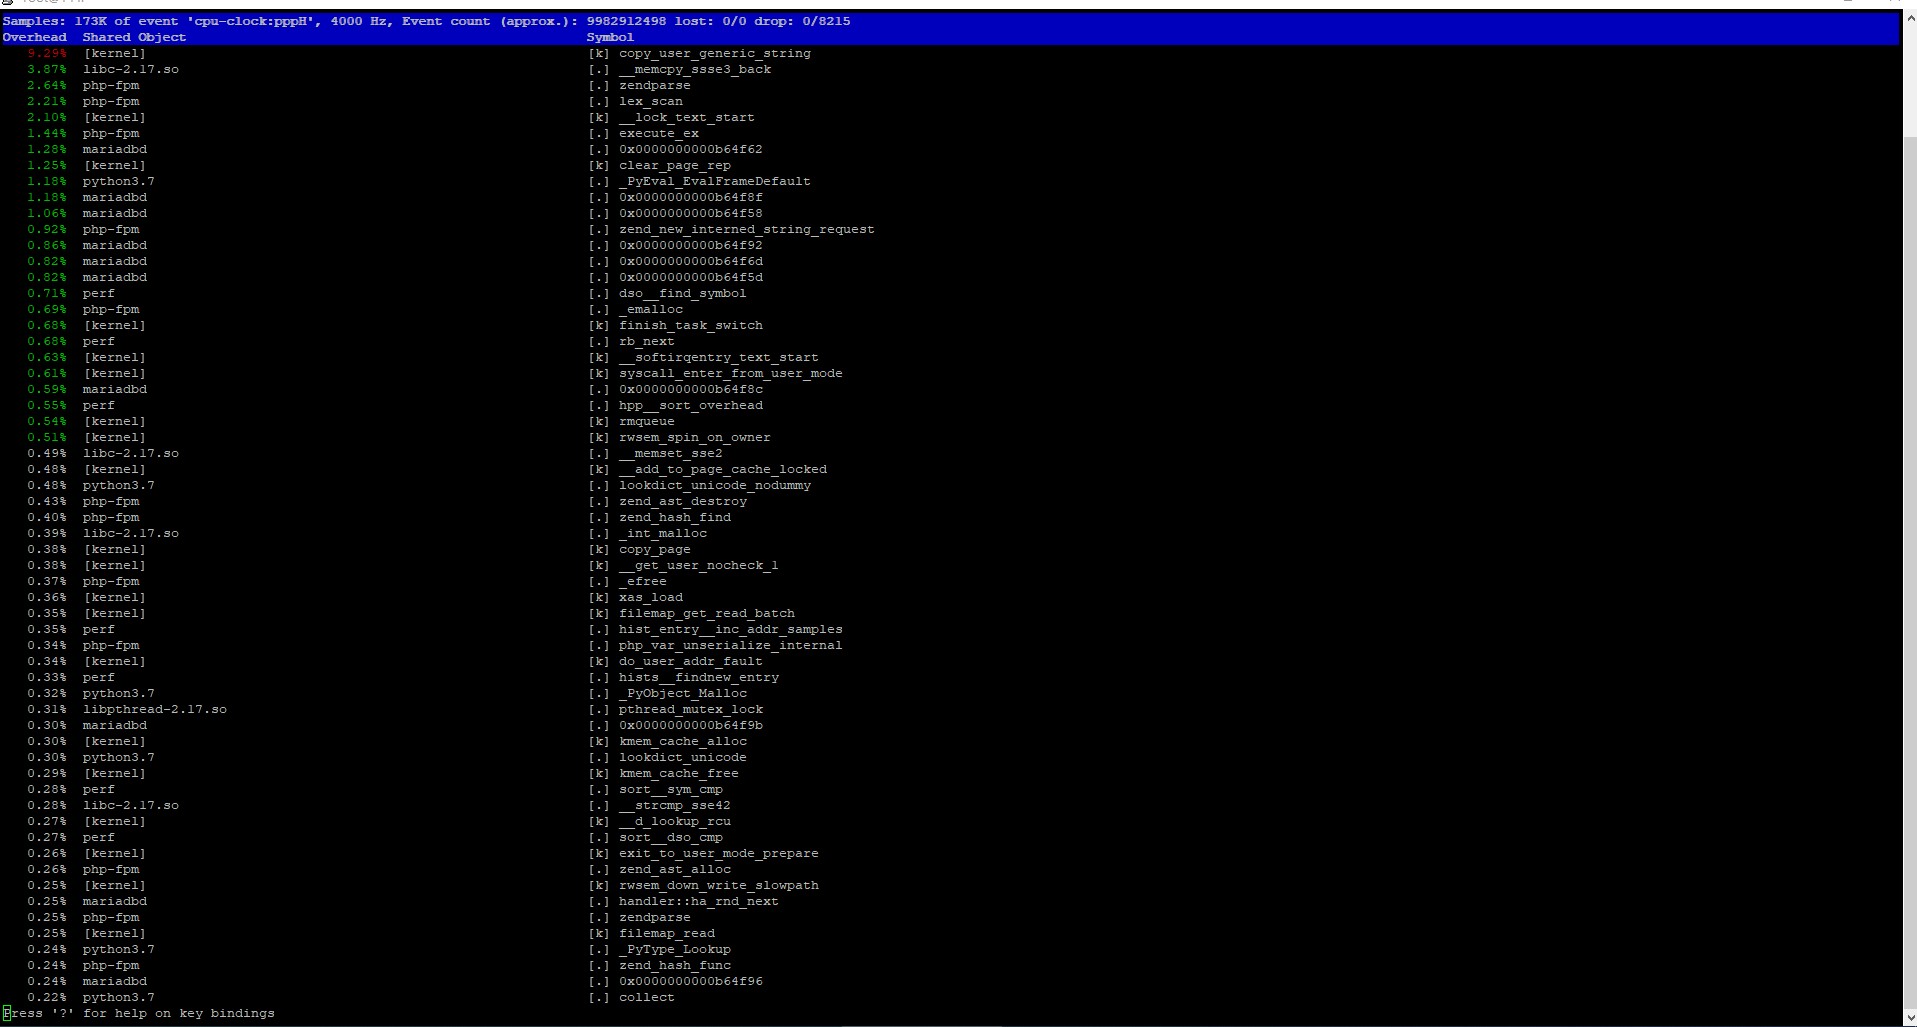1917x1027 pixels.
Task: Select the filemap_get_read_batch symbol
Action: coord(707,613)
